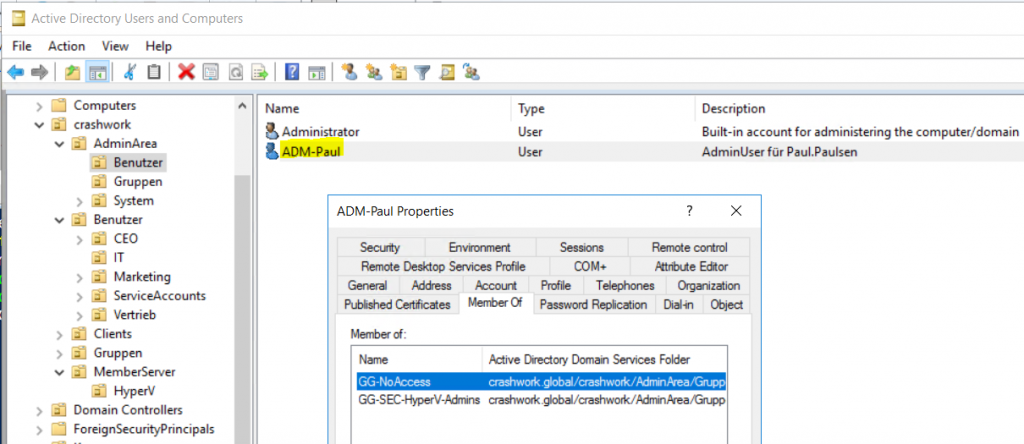Toggle the Show/Hide Action Pane icon
Image resolution: width=1024 pixels, height=444 pixels.
coord(317,72)
